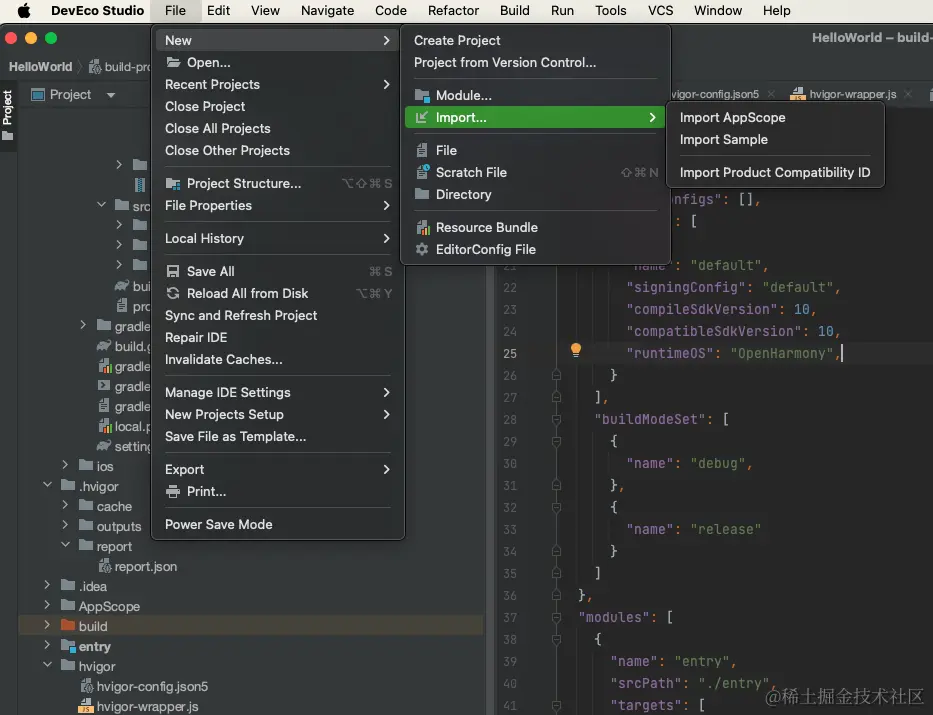
Task: Click the hvigor-wrapper.js tab icon
Action: click(798, 94)
